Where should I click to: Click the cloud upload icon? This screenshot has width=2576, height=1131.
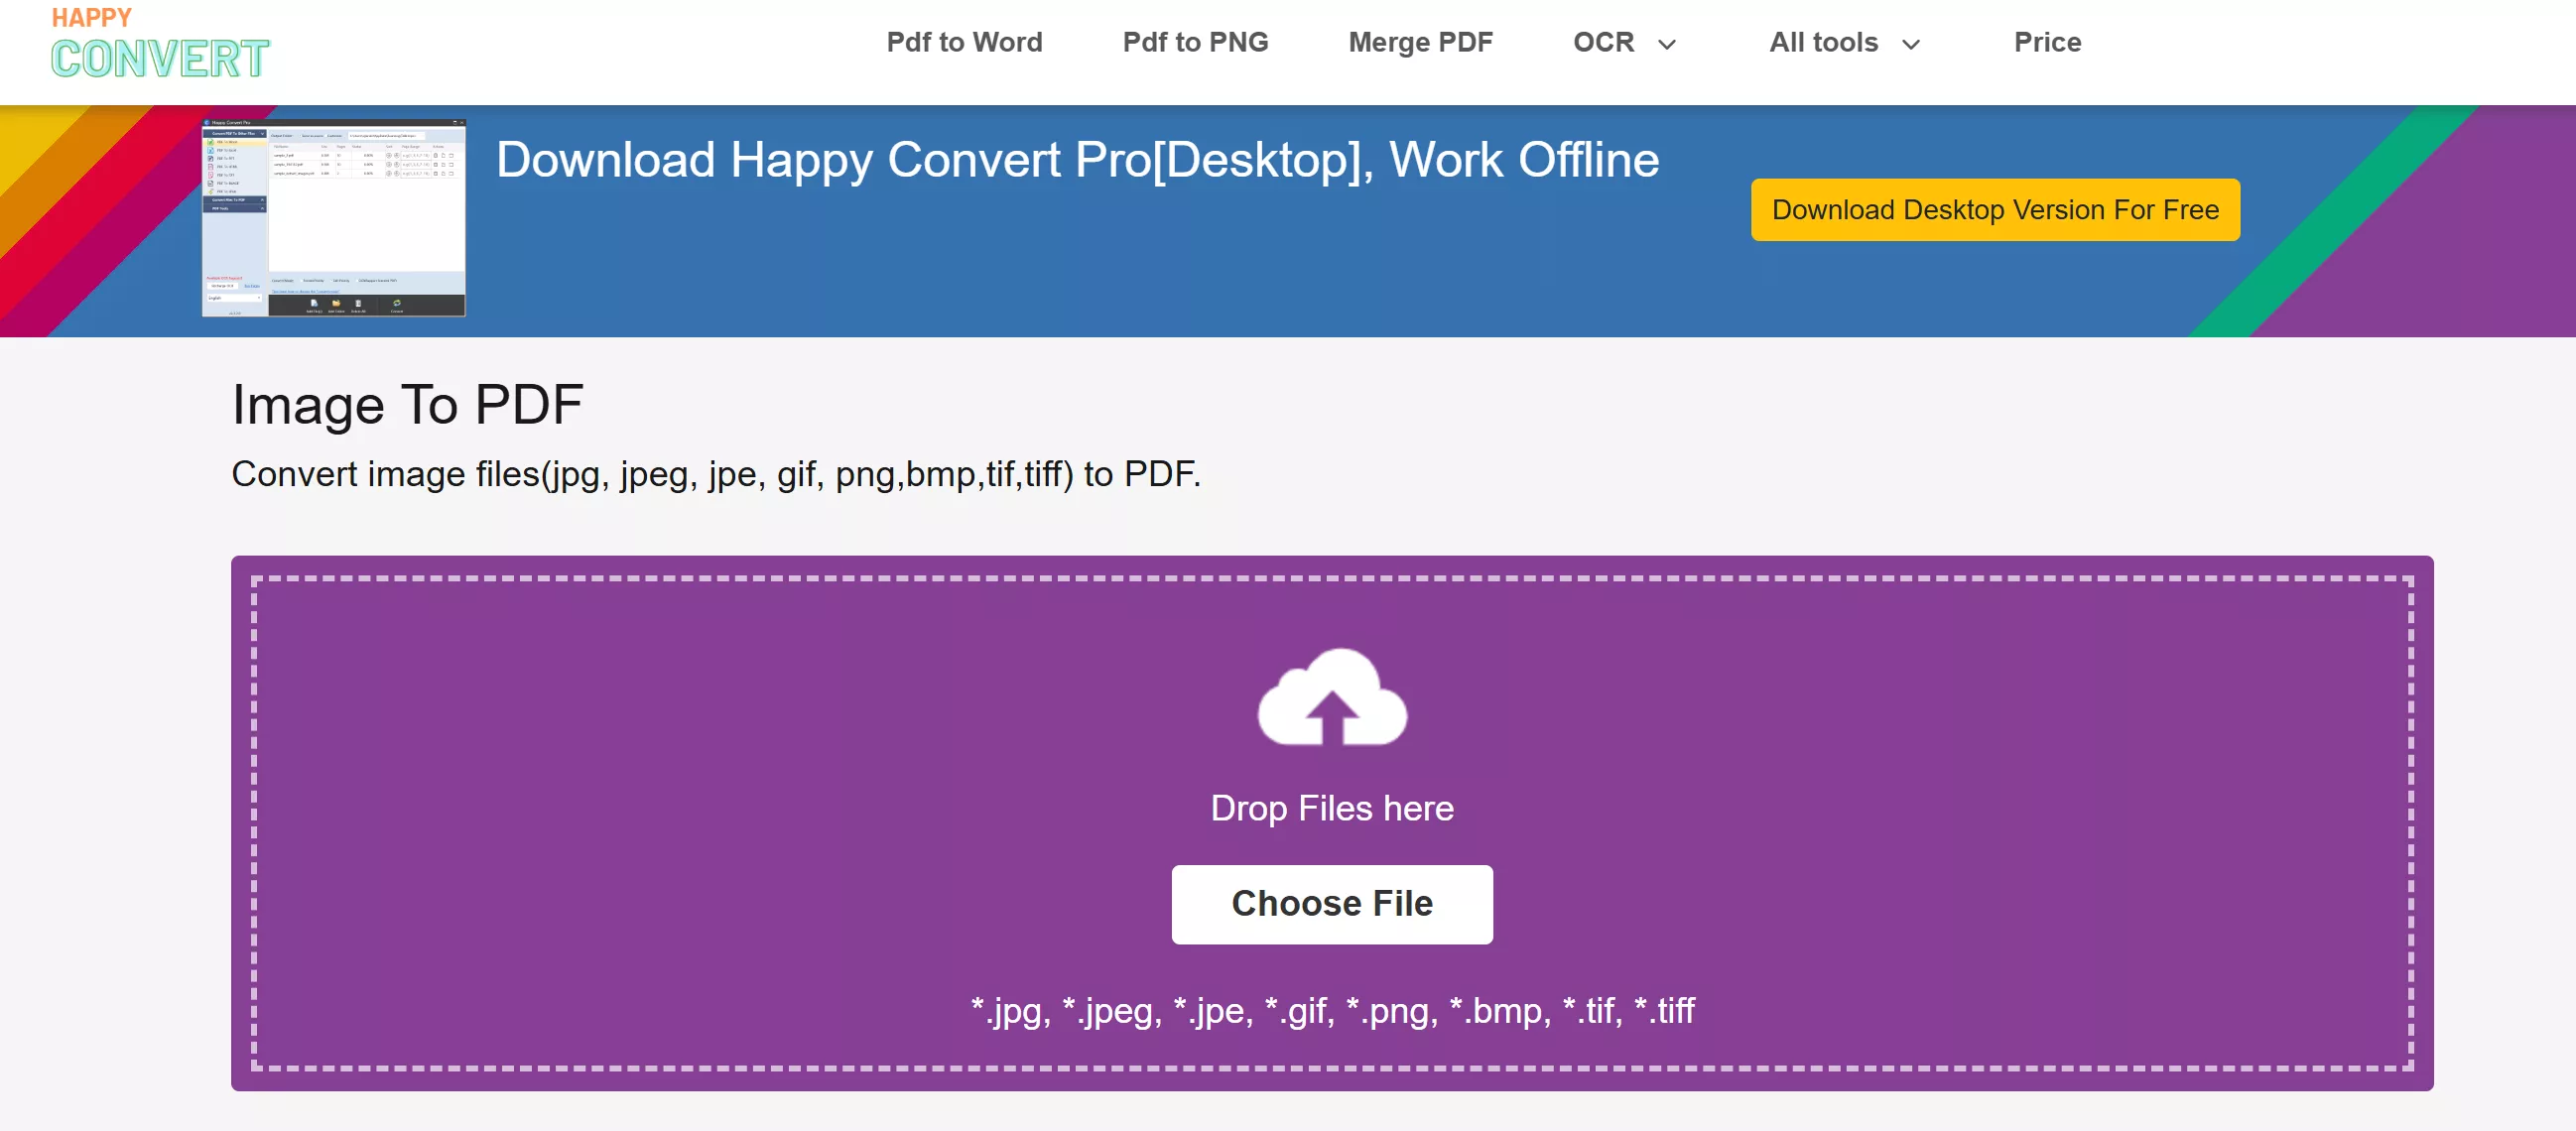pyautogui.click(x=1331, y=698)
